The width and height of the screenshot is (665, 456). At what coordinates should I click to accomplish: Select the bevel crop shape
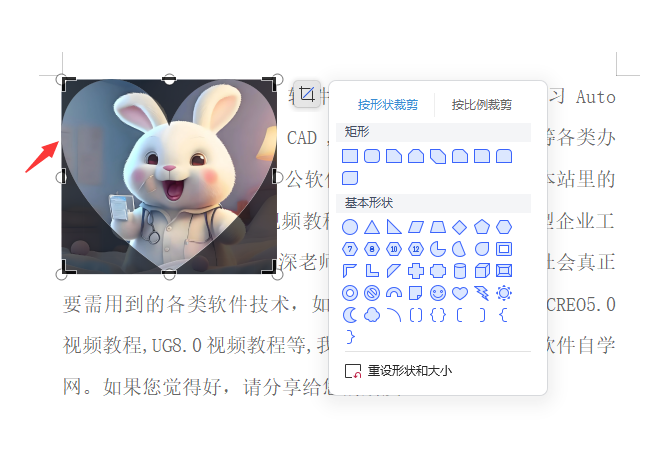point(504,271)
